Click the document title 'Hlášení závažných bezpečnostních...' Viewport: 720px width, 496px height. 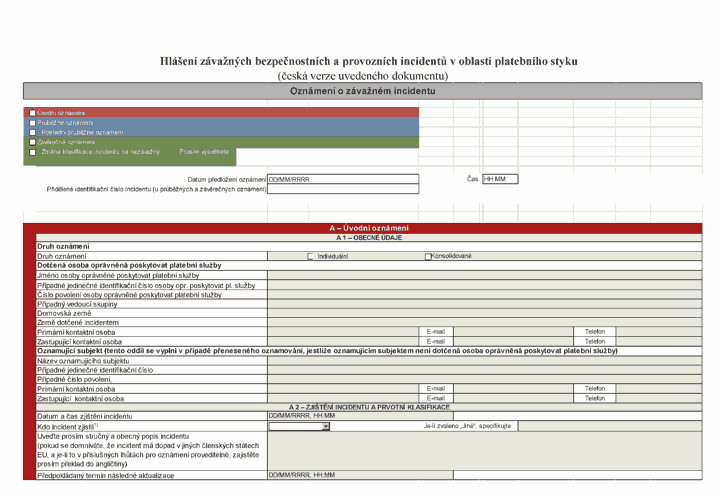tap(369, 61)
